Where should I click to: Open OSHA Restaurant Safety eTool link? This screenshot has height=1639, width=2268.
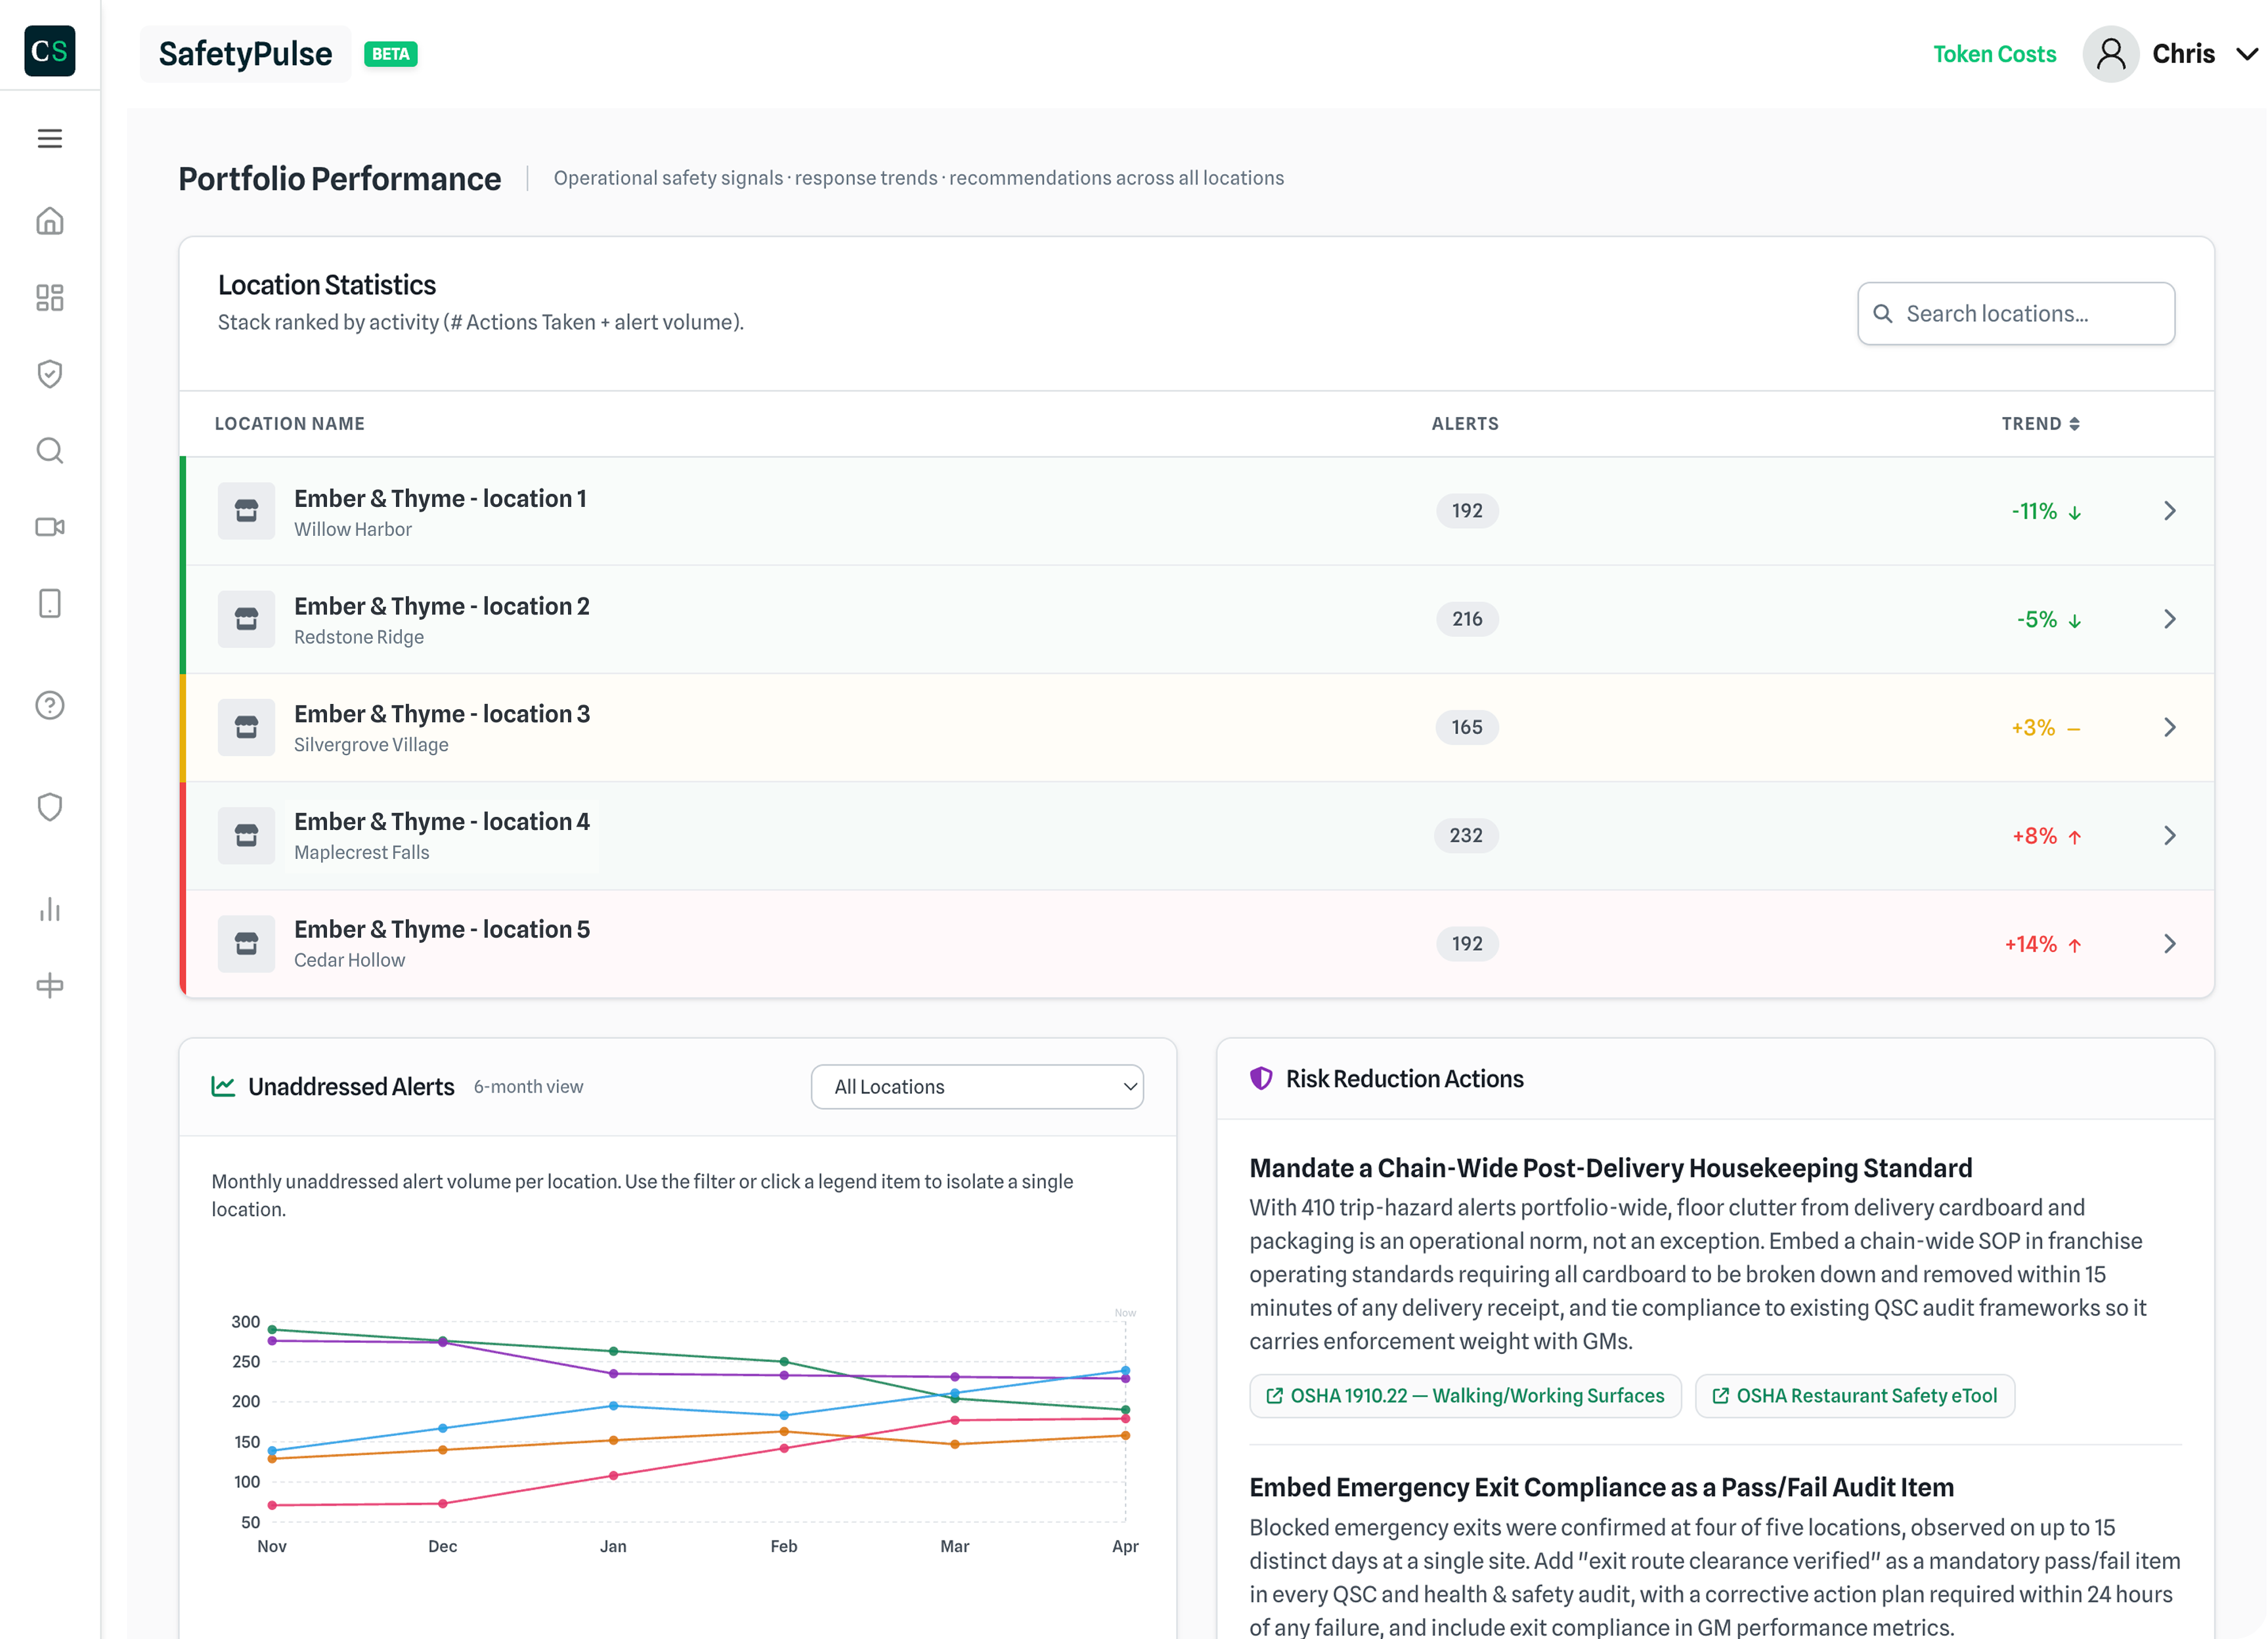(1855, 1396)
